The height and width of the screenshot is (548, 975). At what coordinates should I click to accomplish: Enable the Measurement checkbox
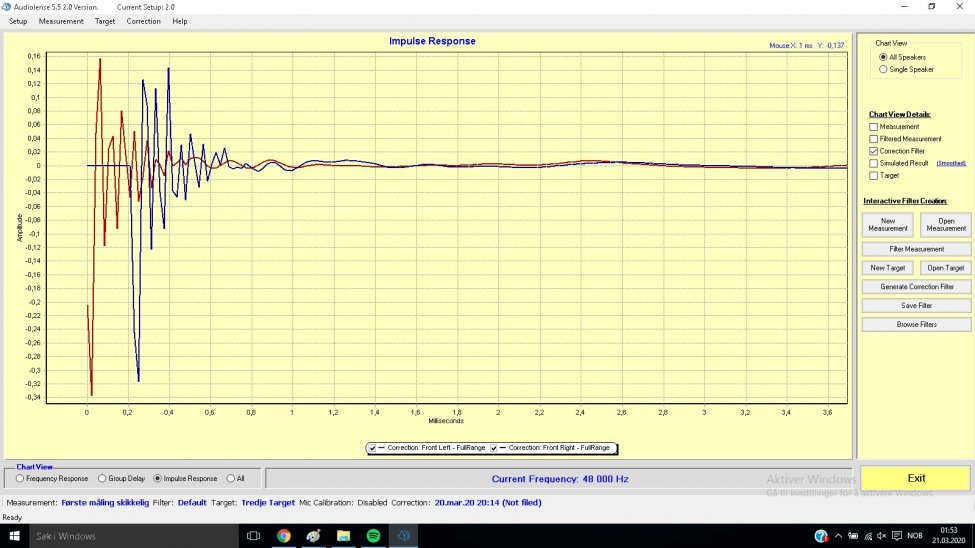pos(874,127)
